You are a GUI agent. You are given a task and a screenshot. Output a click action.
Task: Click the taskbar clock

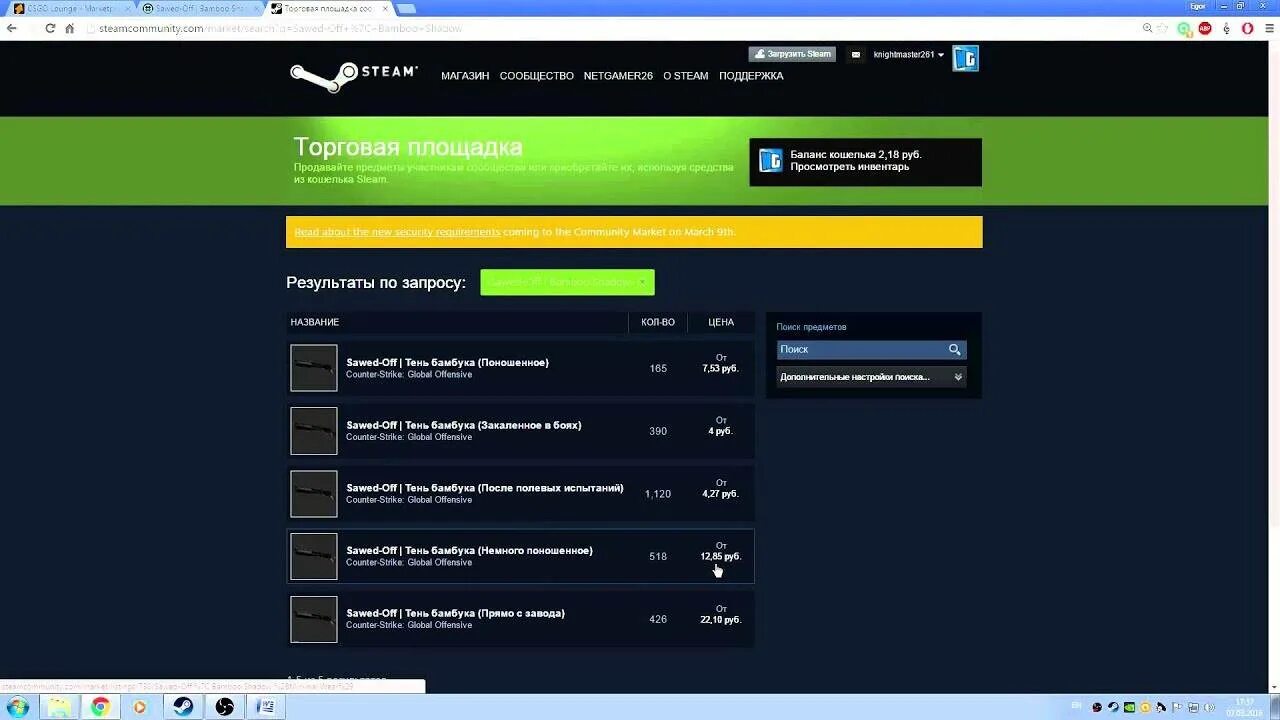(1245, 707)
